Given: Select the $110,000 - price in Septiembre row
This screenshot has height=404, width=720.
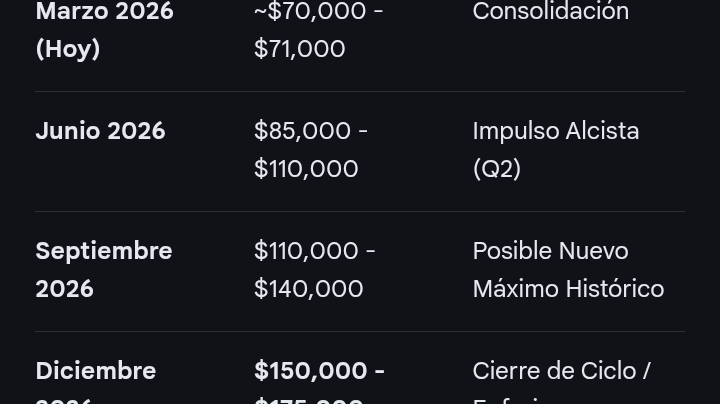Looking at the screenshot, I should tap(315, 251).
